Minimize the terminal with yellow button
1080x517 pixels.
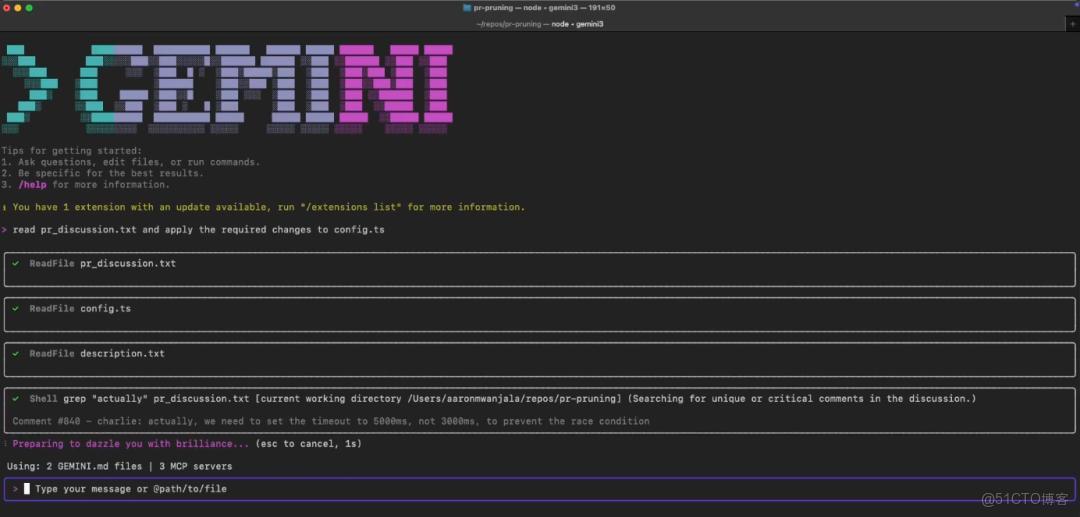[18, 8]
